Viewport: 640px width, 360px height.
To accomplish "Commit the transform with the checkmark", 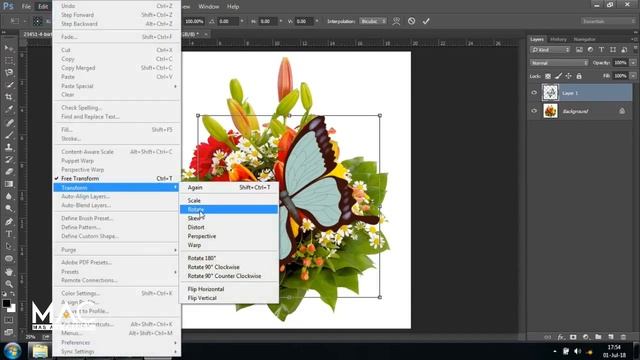I will click(426, 21).
